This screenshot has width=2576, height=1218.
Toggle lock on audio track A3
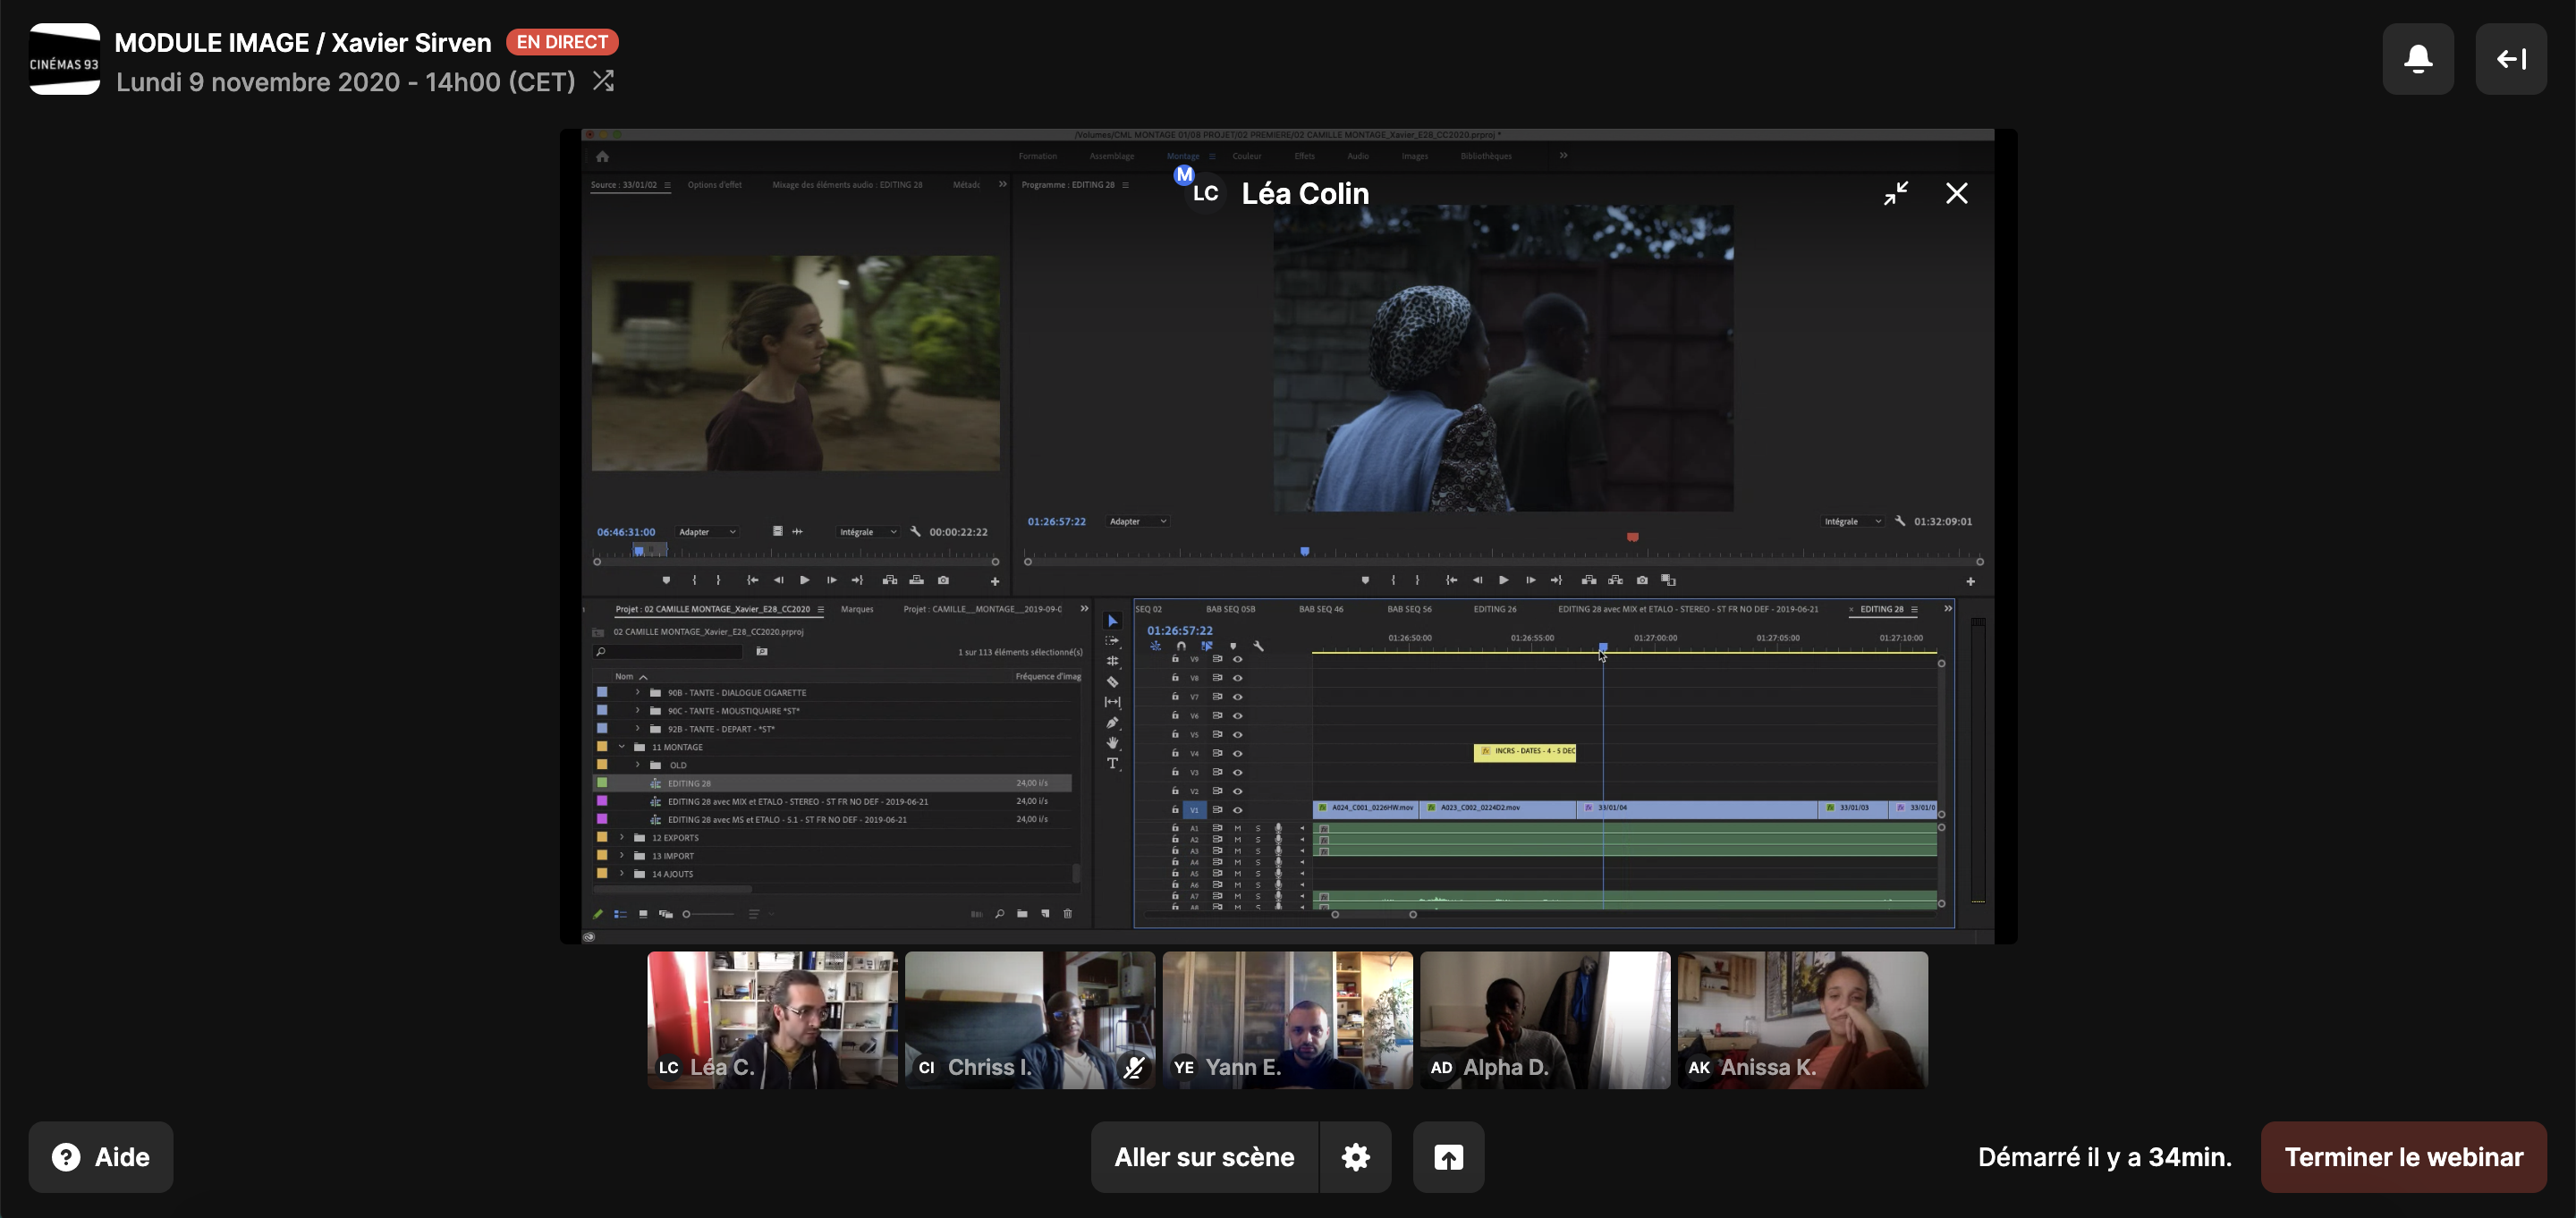pos(1175,851)
